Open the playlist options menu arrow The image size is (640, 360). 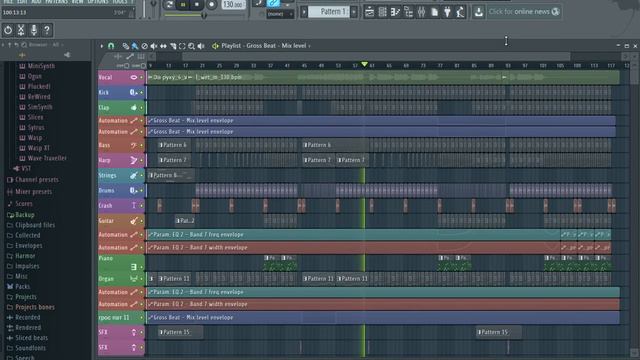102,46
